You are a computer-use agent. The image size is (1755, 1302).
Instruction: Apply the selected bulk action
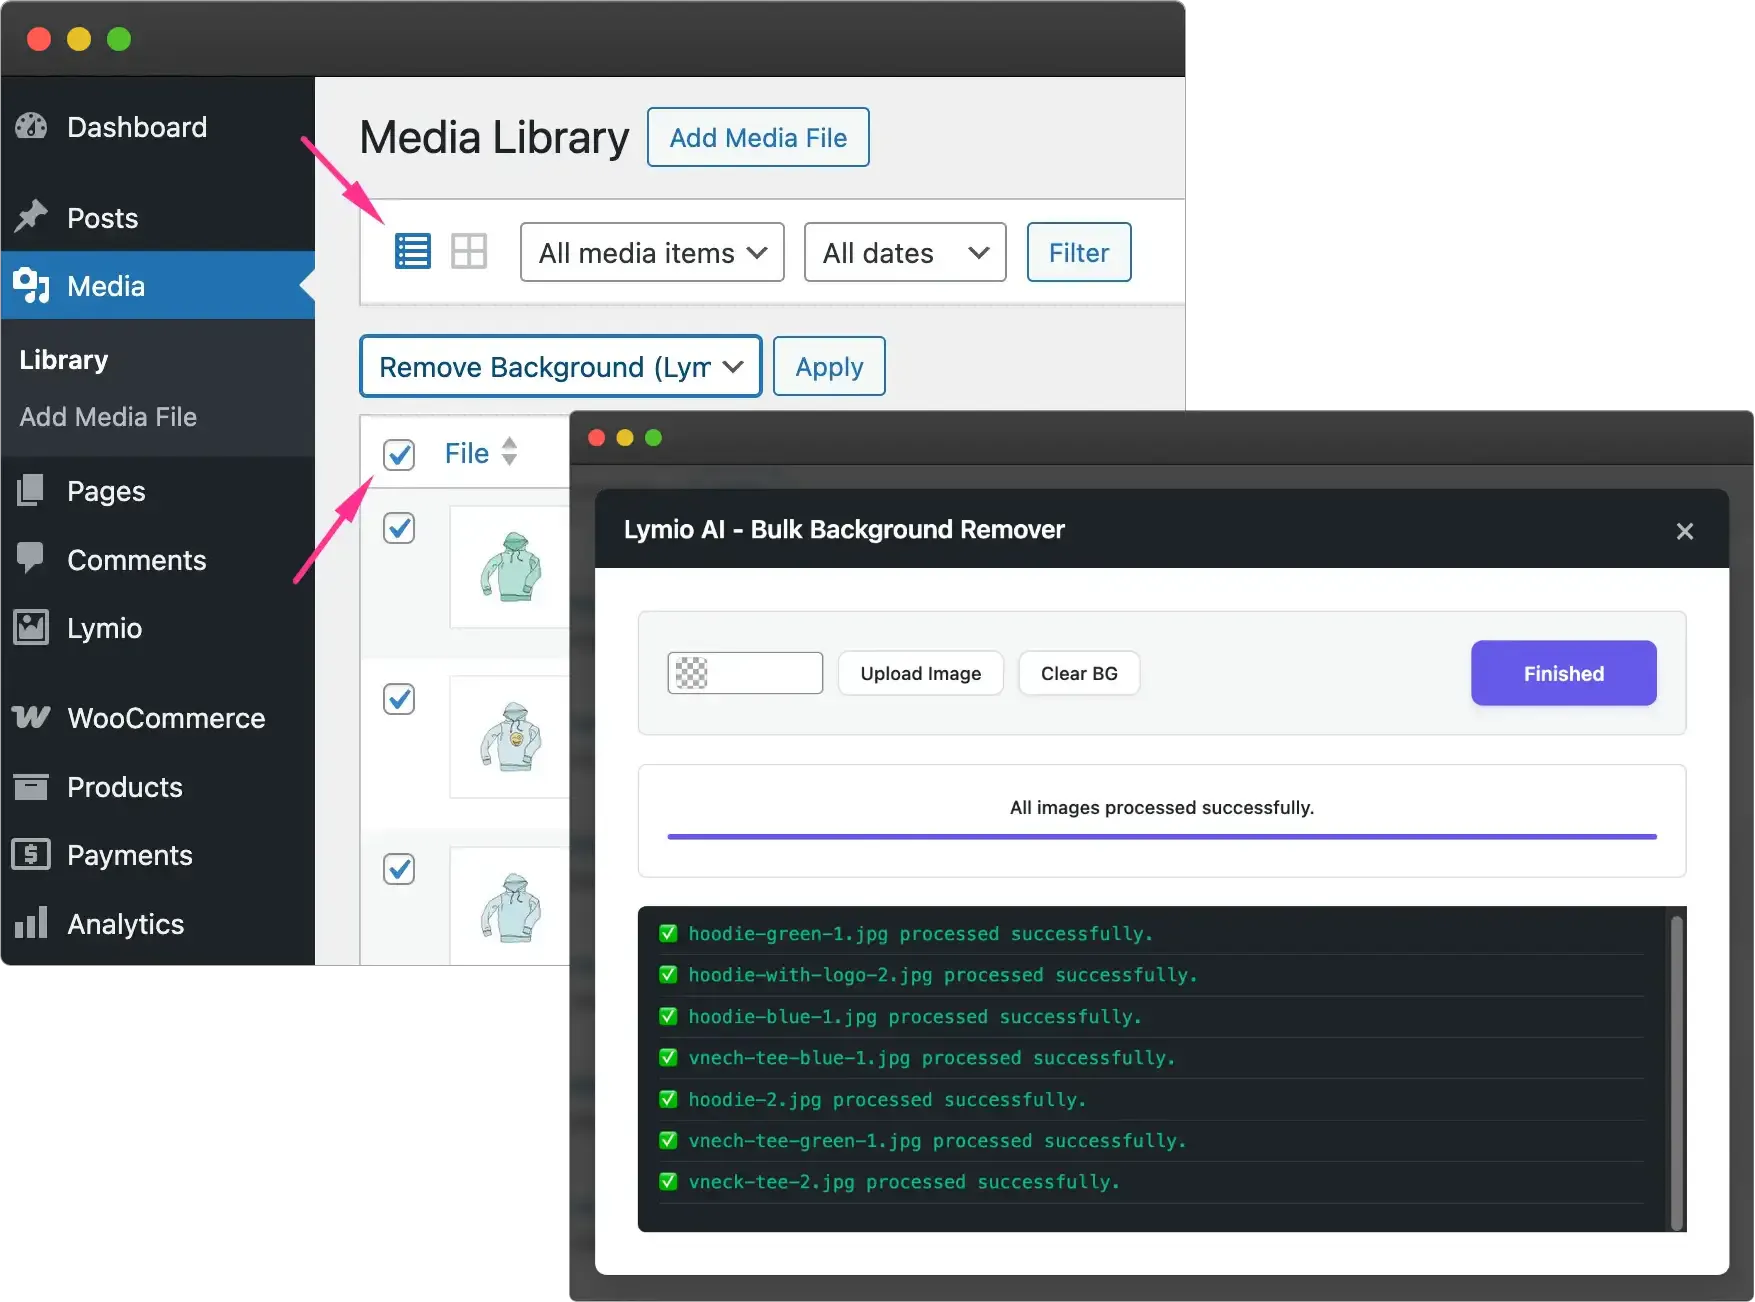pos(829,367)
